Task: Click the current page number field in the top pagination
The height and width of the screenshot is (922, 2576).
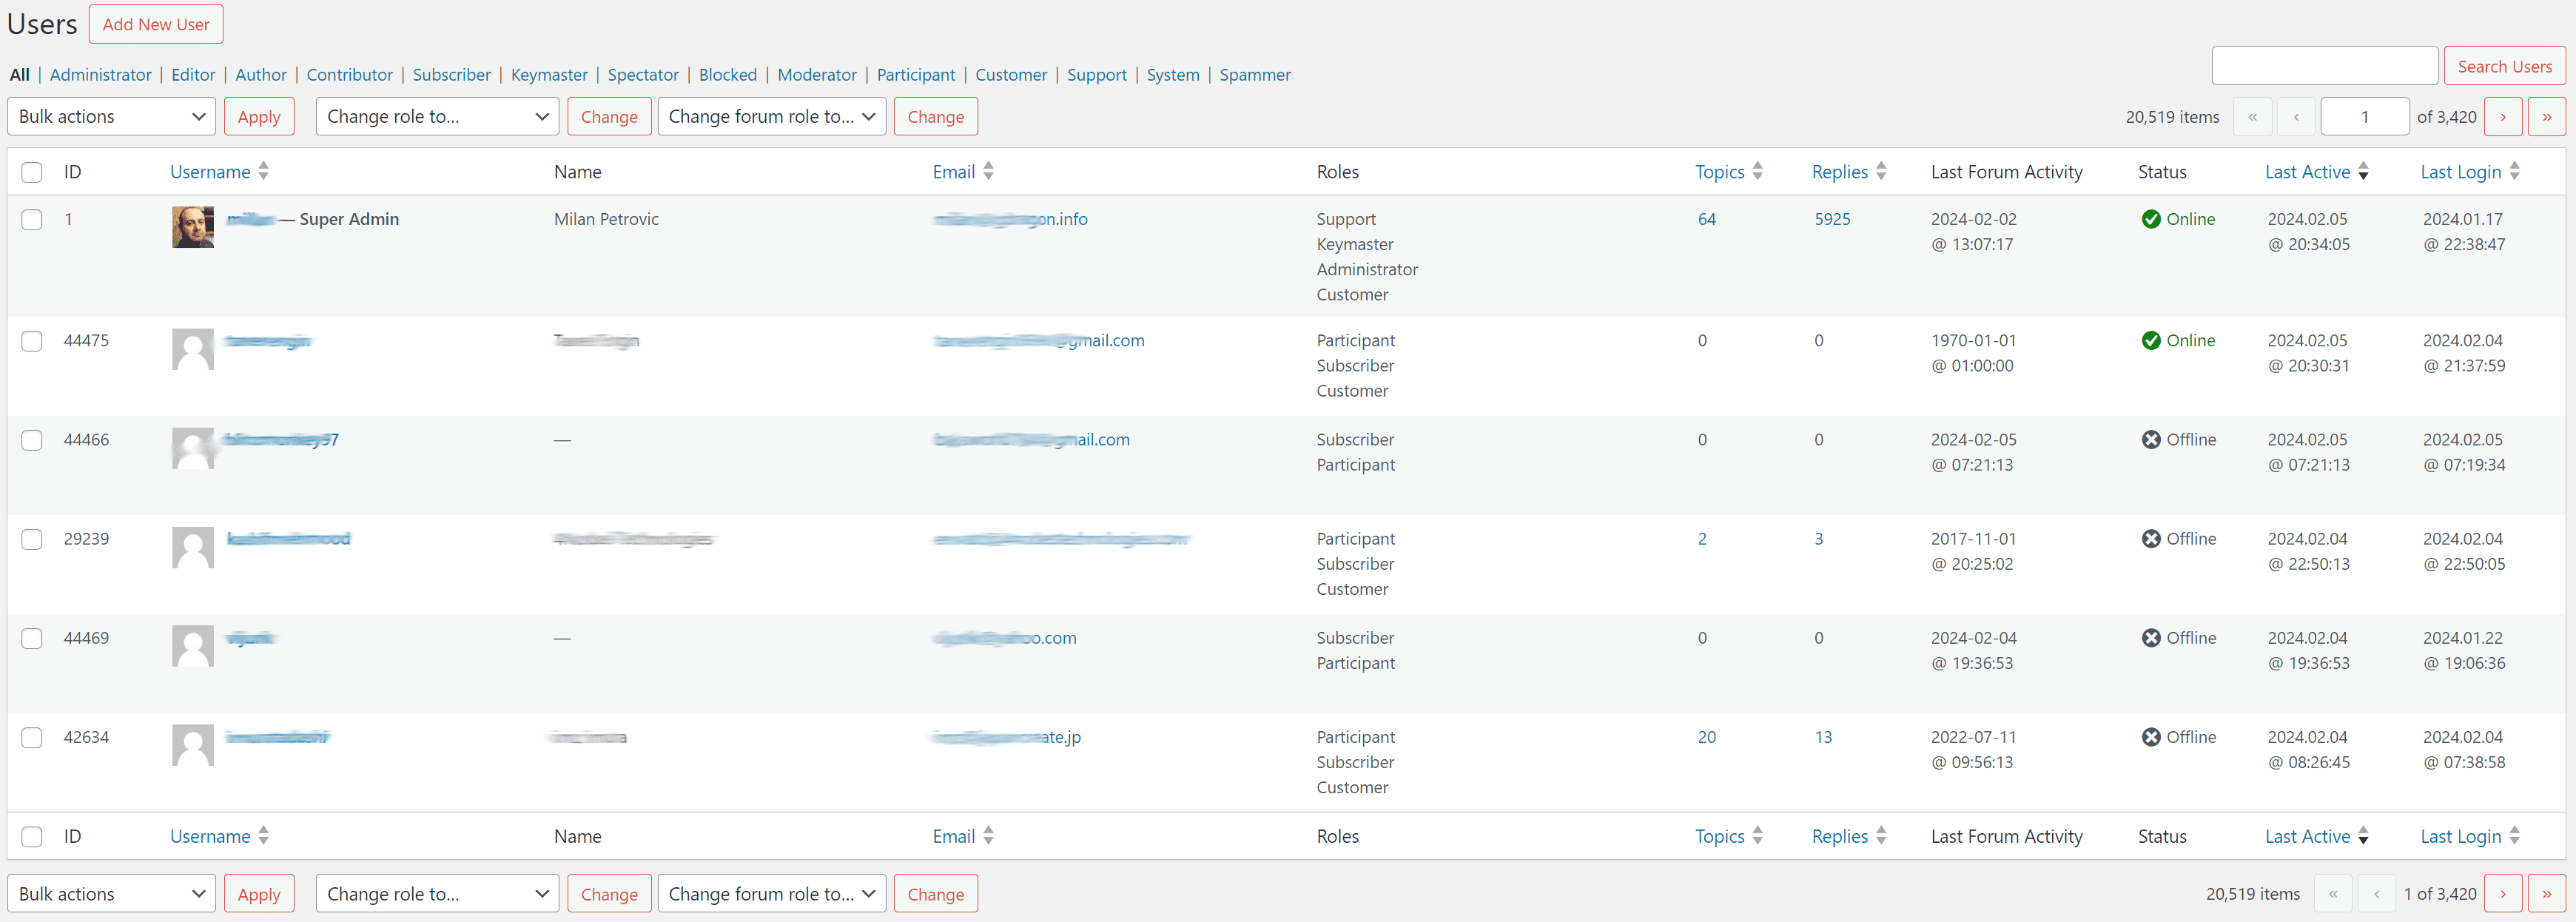Action: coord(2364,117)
